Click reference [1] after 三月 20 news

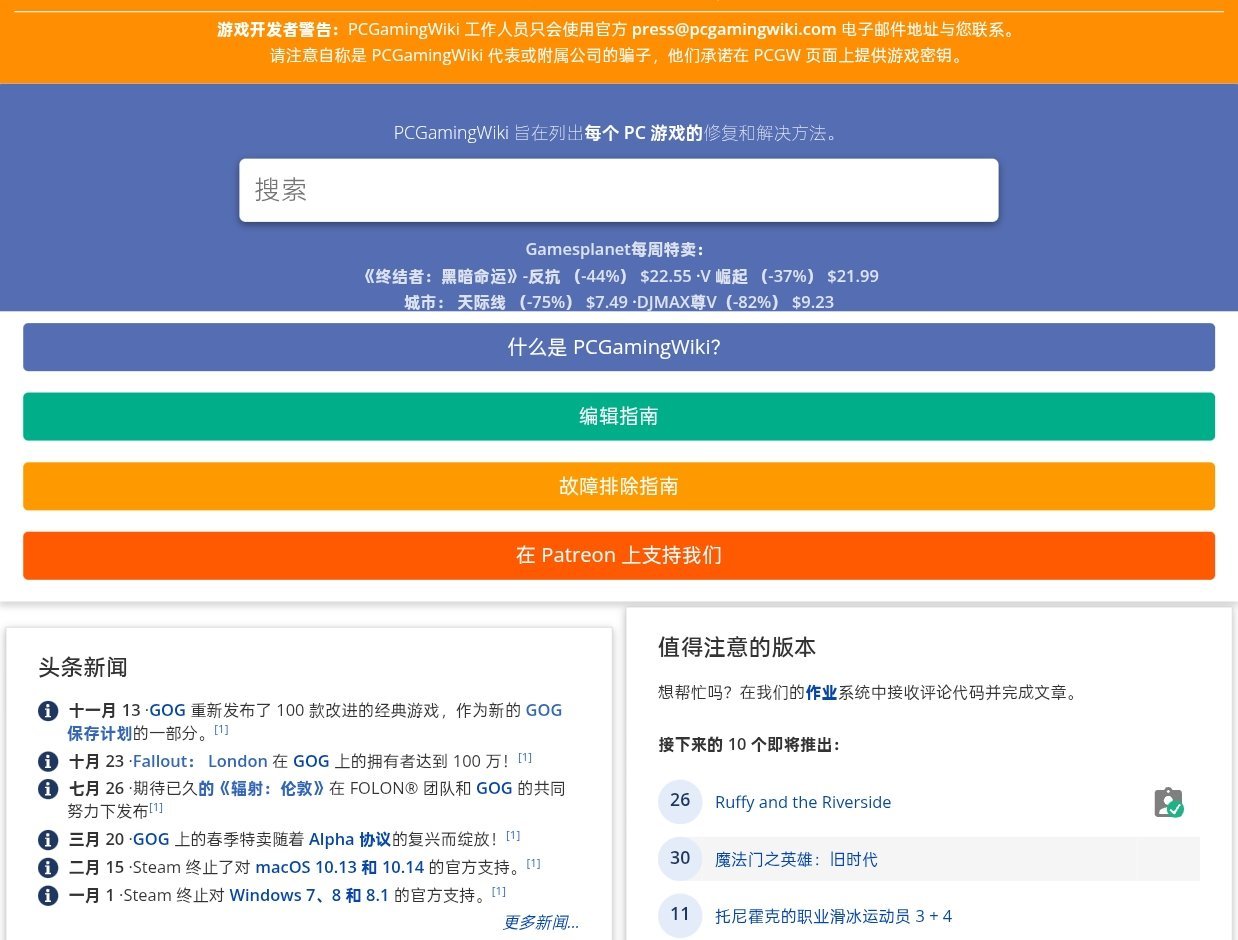(x=513, y=835)
